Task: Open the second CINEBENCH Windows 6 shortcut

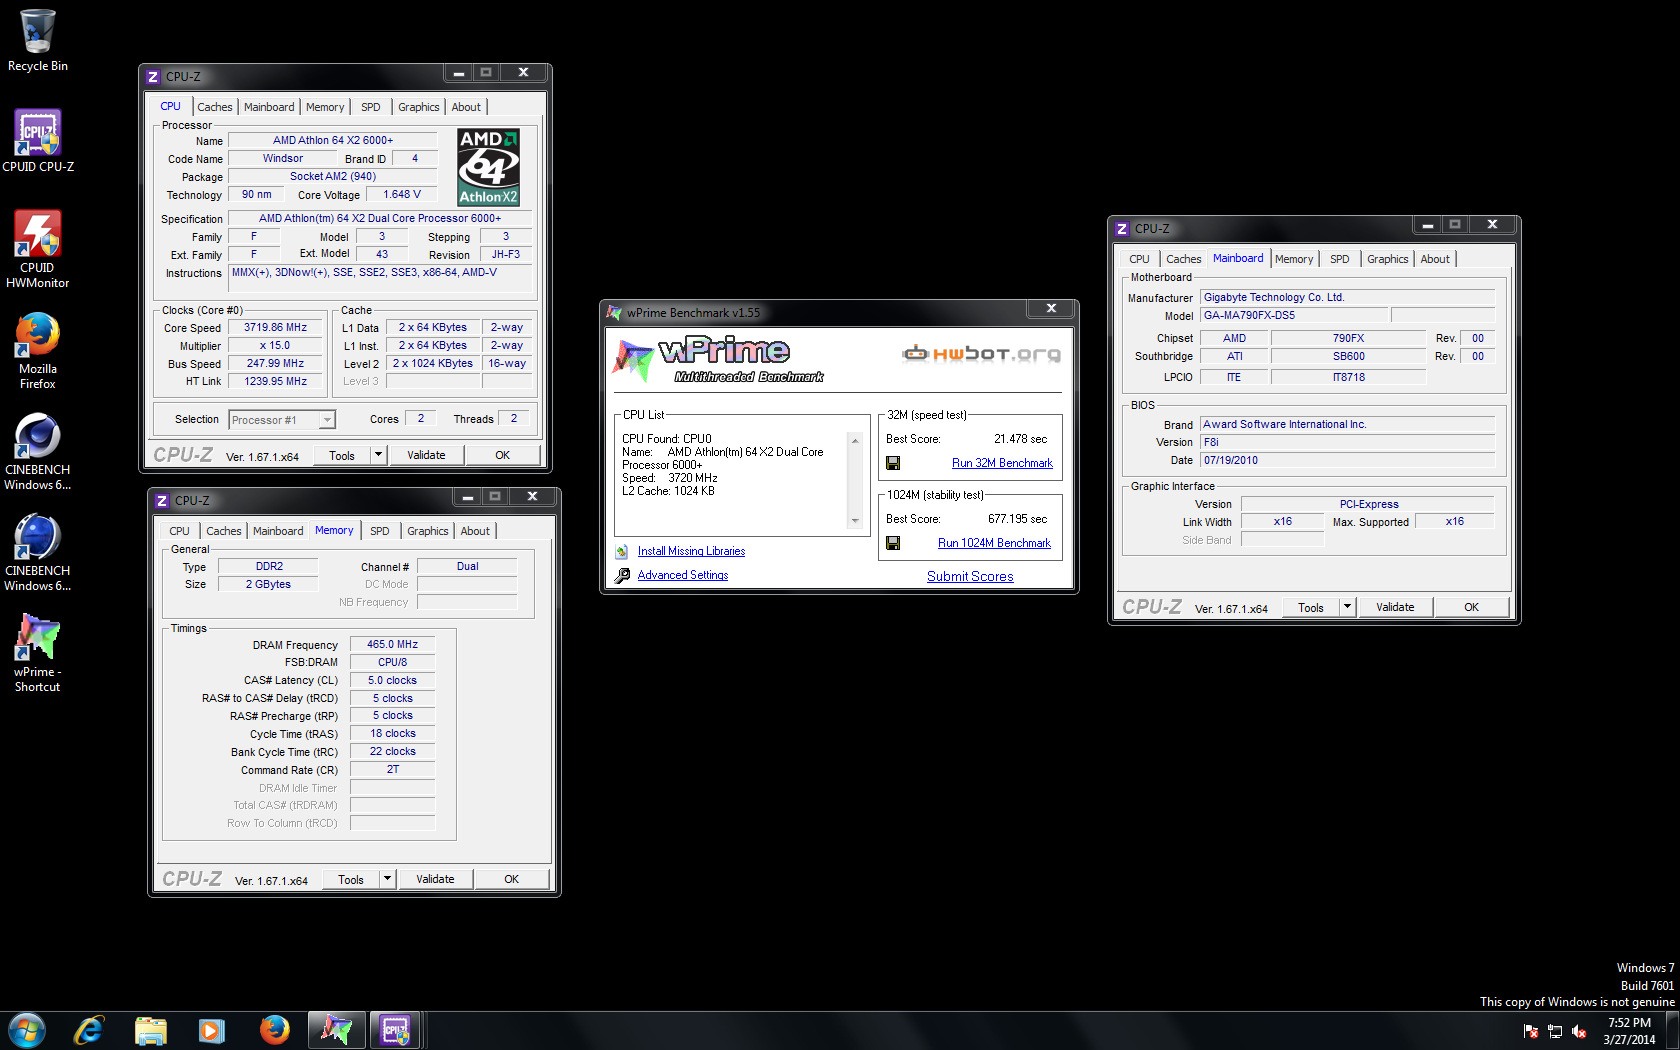Action: point(38,552)
